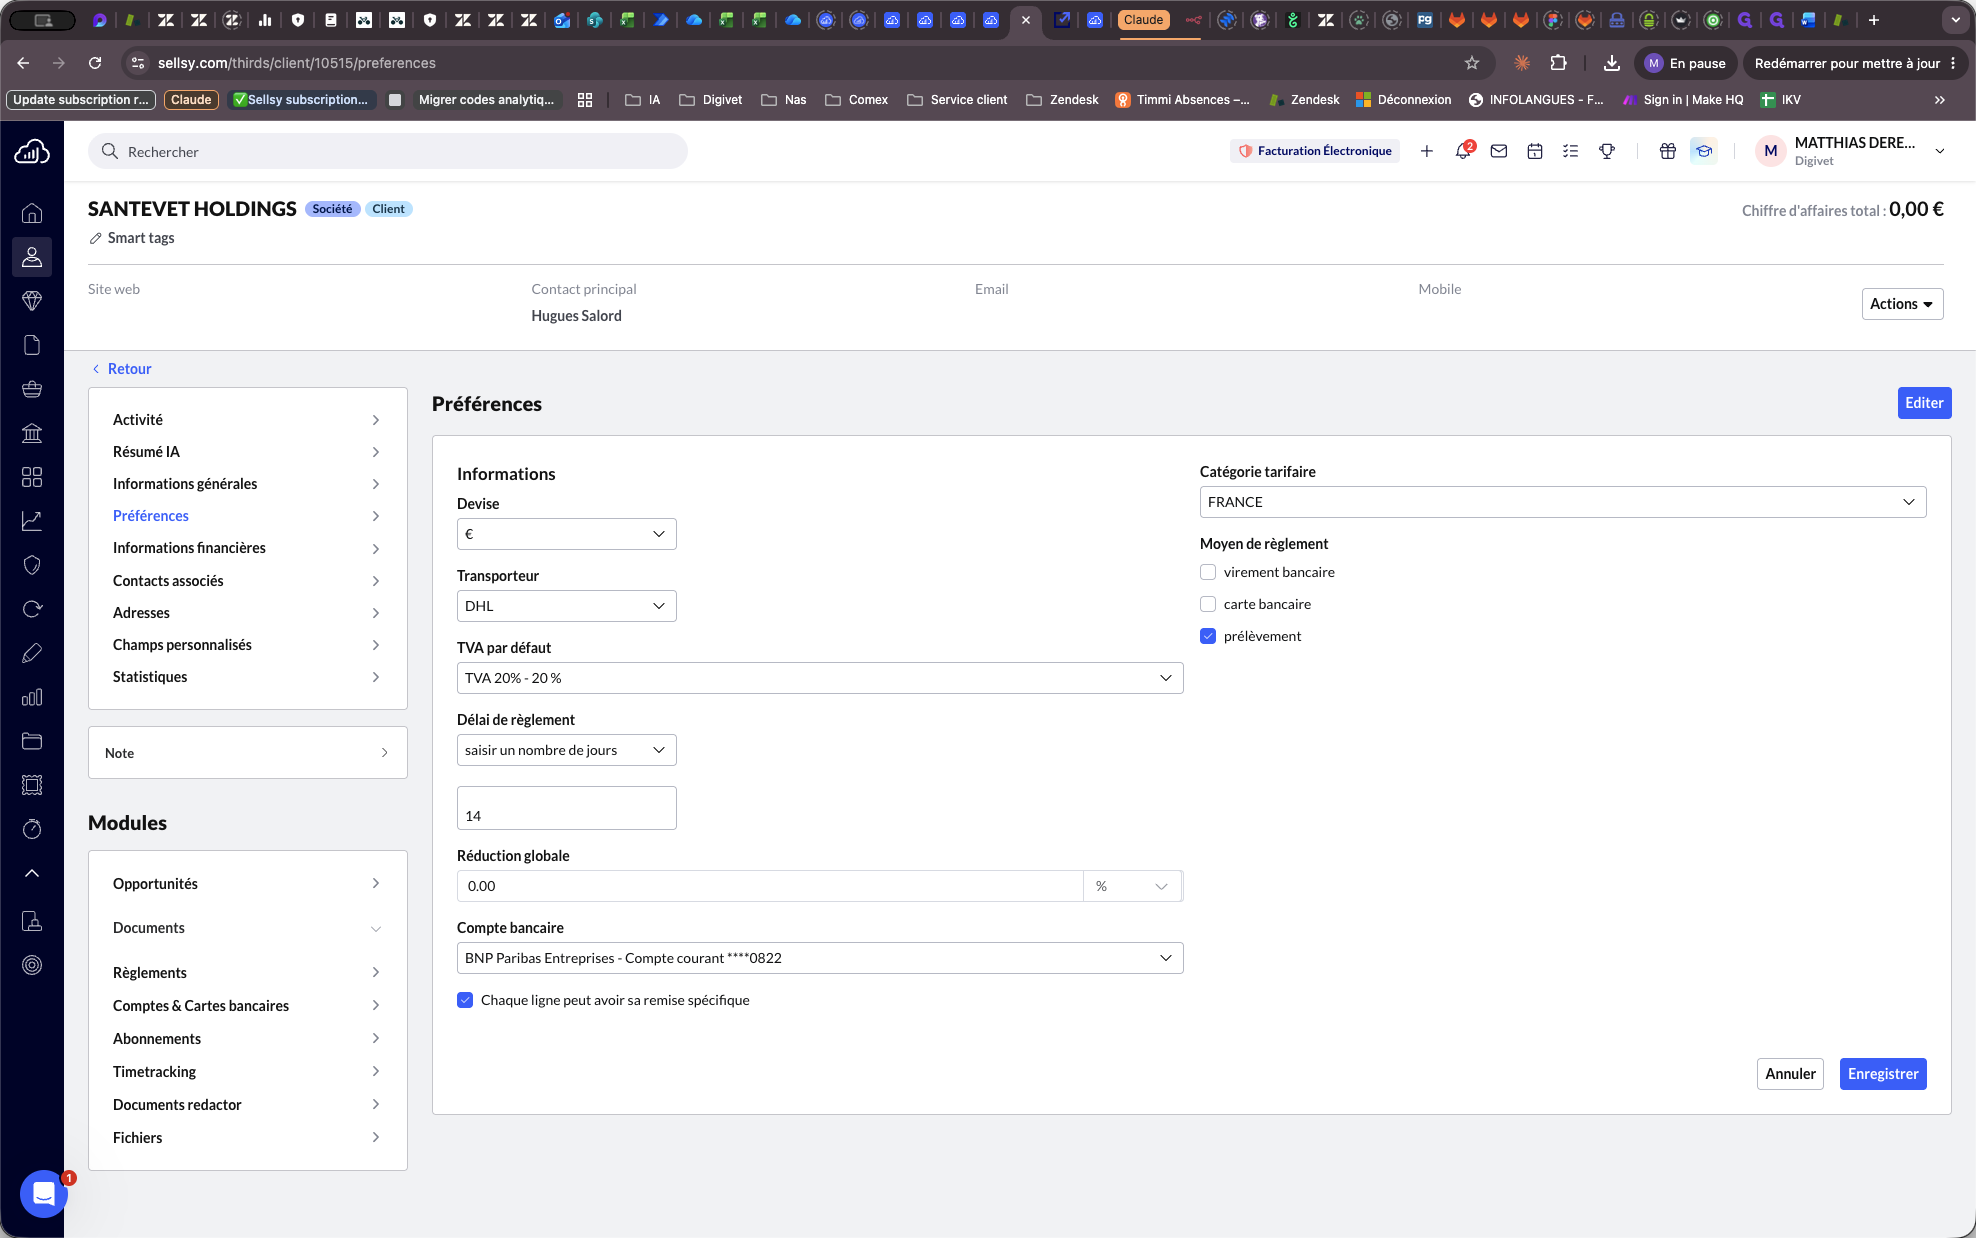
Task: Open the notifications bell icon
Action: pos(1463,151)
